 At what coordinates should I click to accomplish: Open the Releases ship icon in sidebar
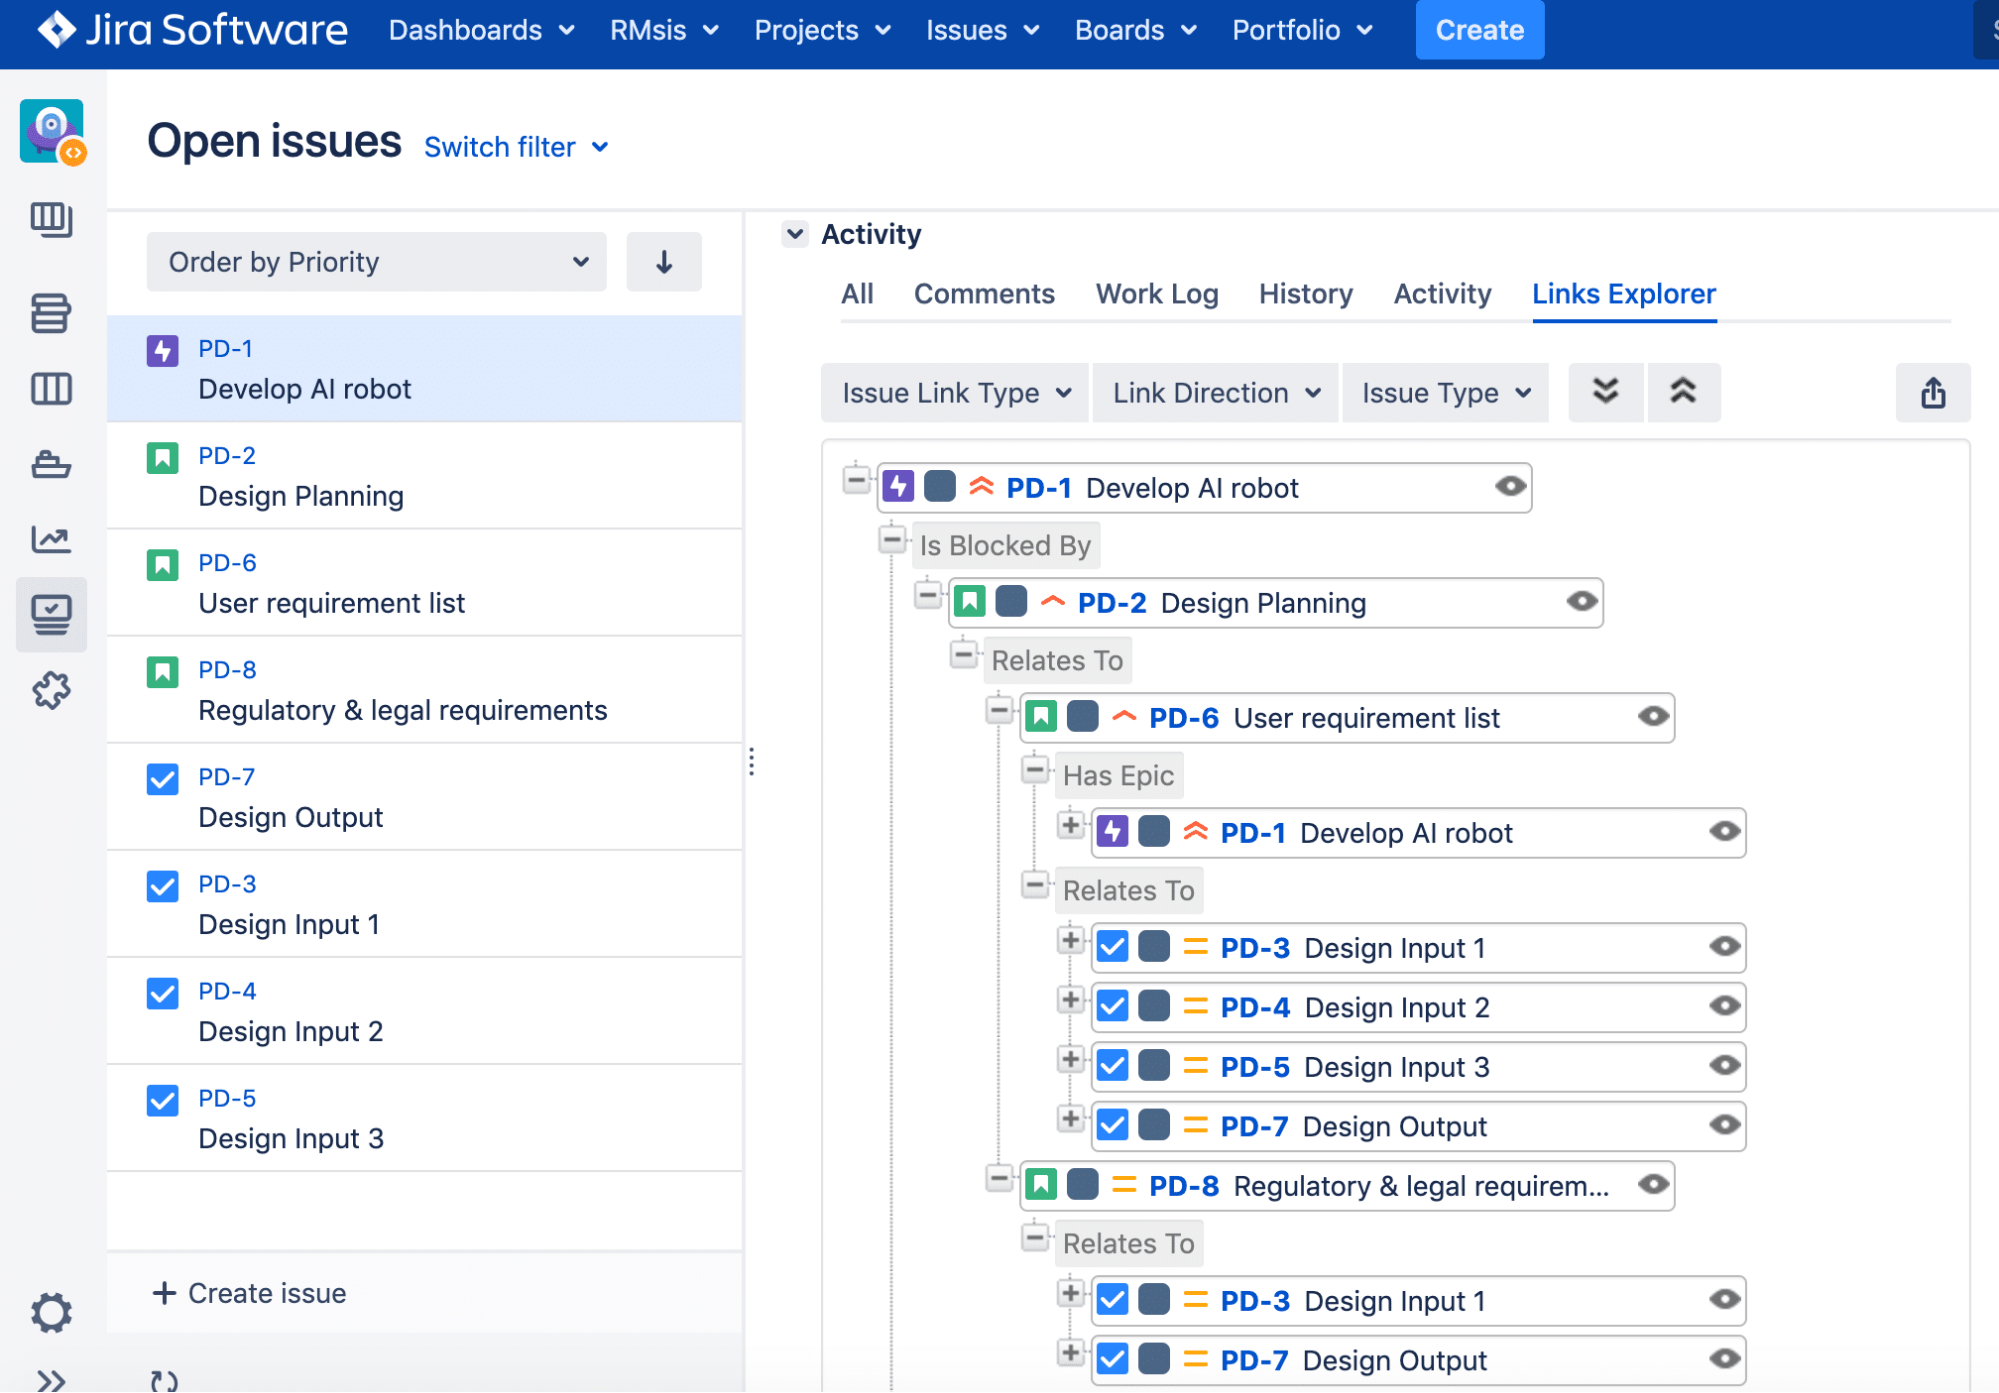(x=51, y=465)
